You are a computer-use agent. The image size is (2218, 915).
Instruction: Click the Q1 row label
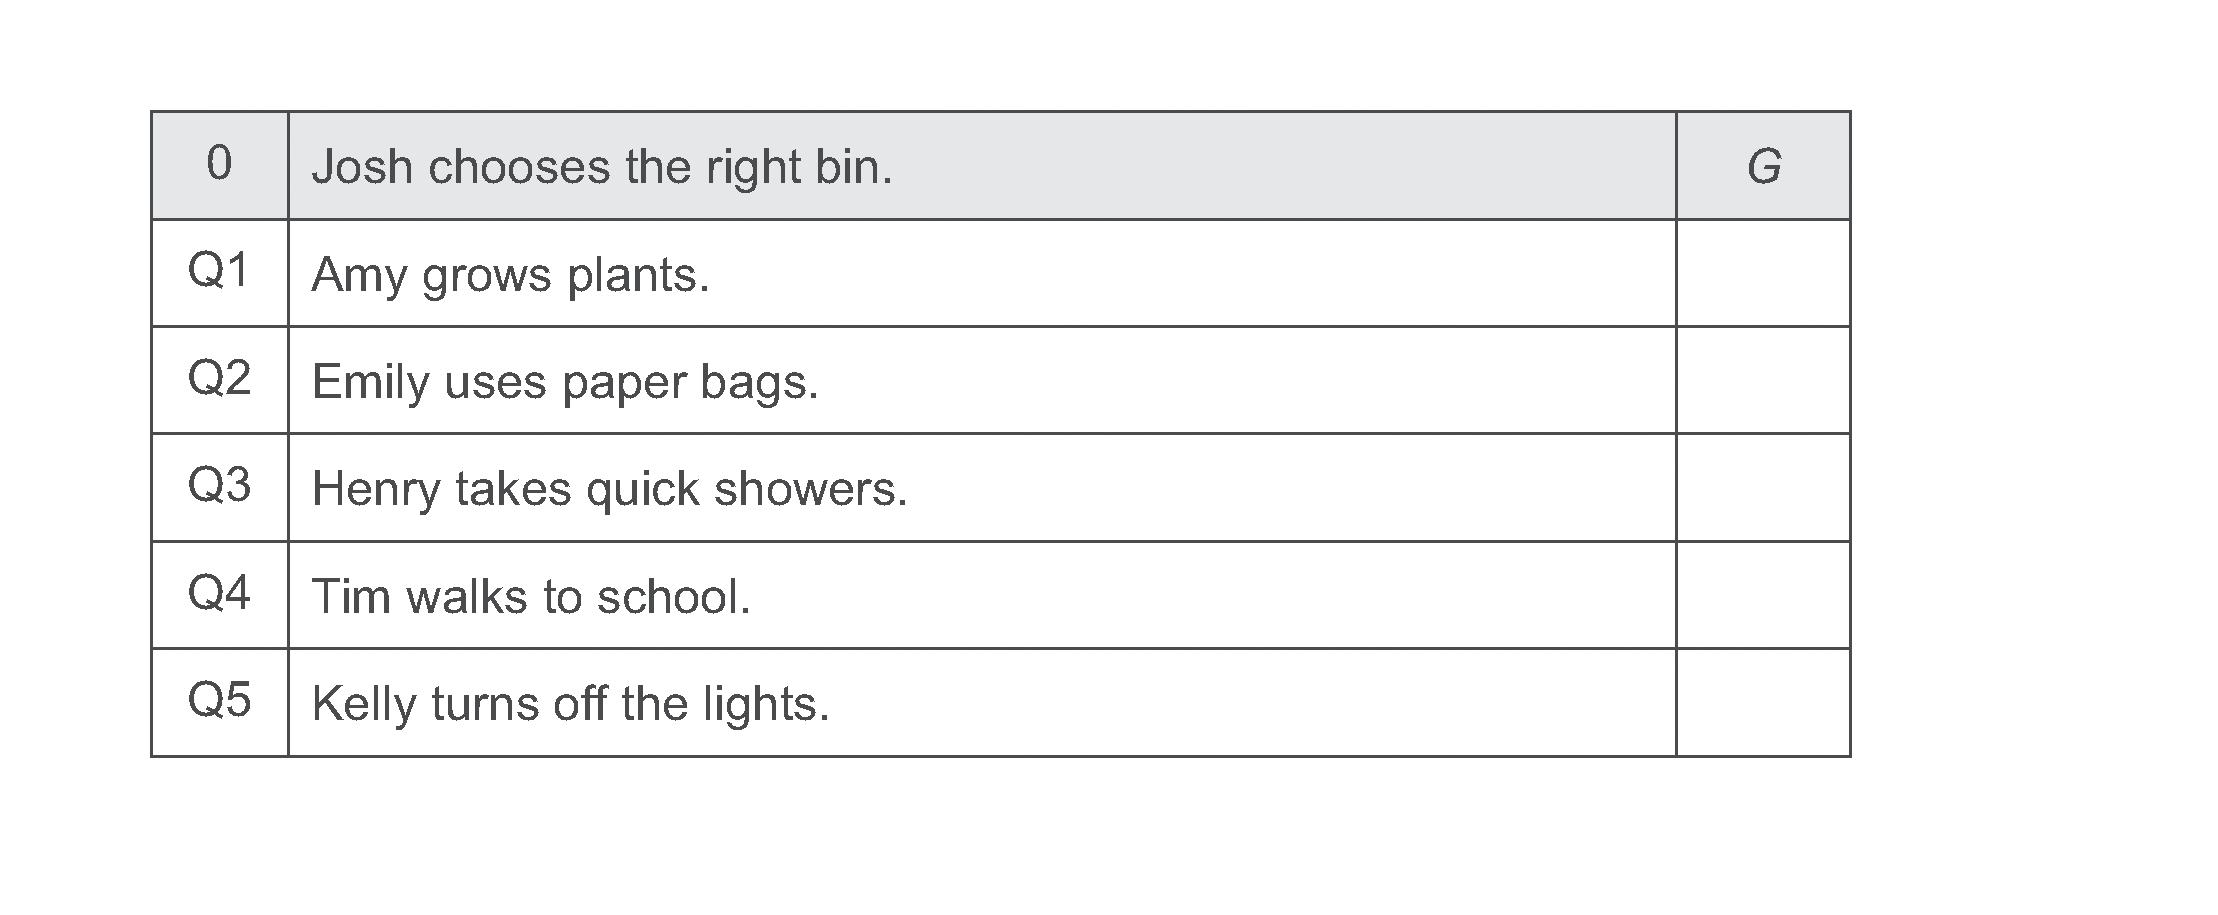click(x=218, y=271)
